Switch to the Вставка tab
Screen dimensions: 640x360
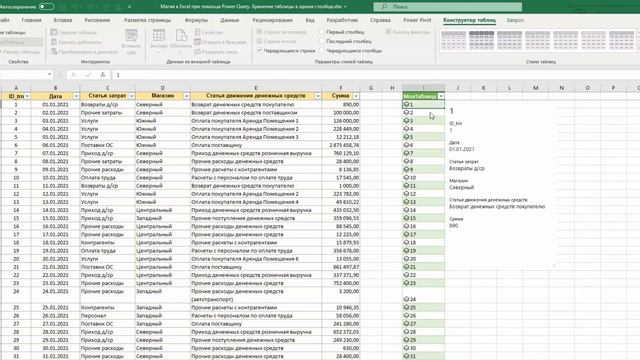[x=63, y=20]
